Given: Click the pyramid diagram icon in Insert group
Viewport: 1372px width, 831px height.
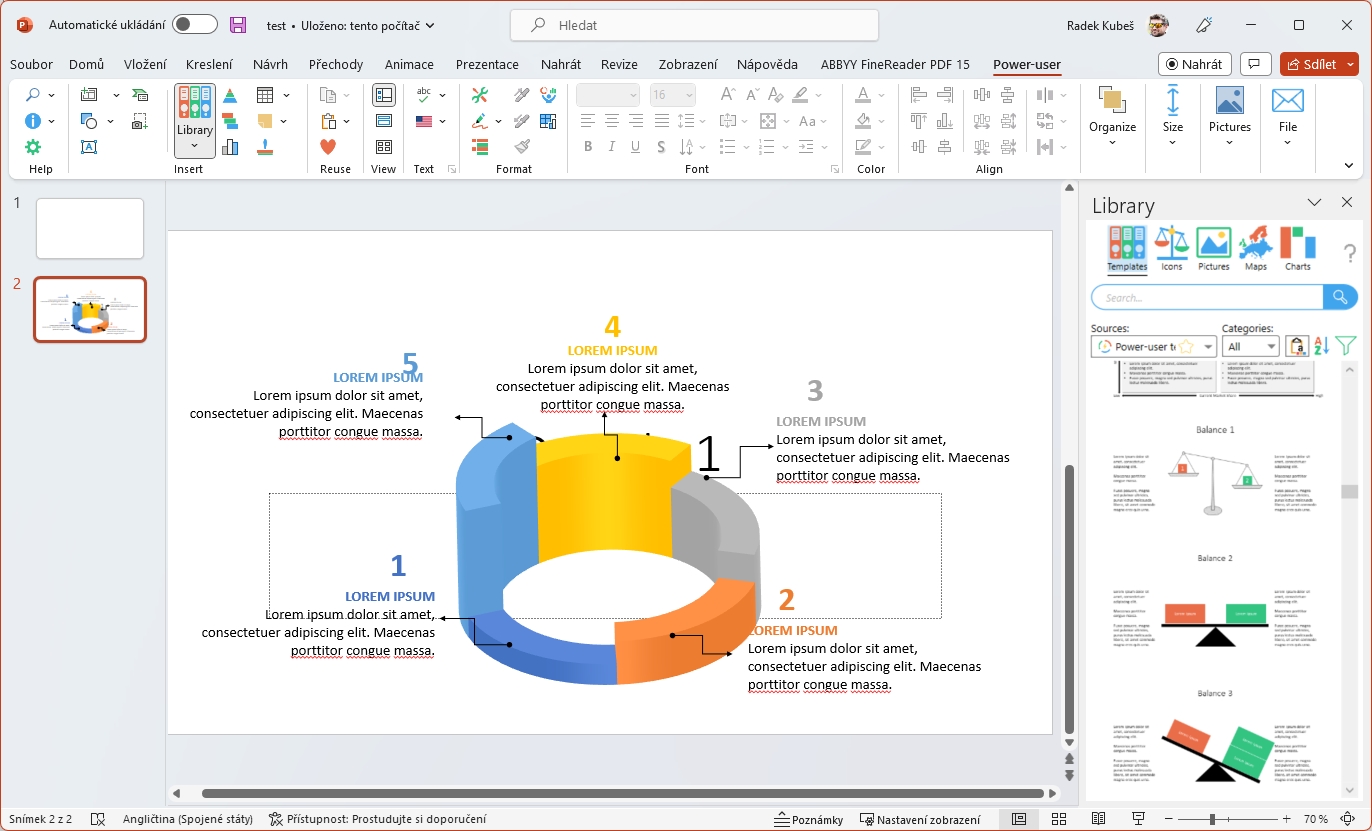Looking at the screenshot, I should click(230, 96).
